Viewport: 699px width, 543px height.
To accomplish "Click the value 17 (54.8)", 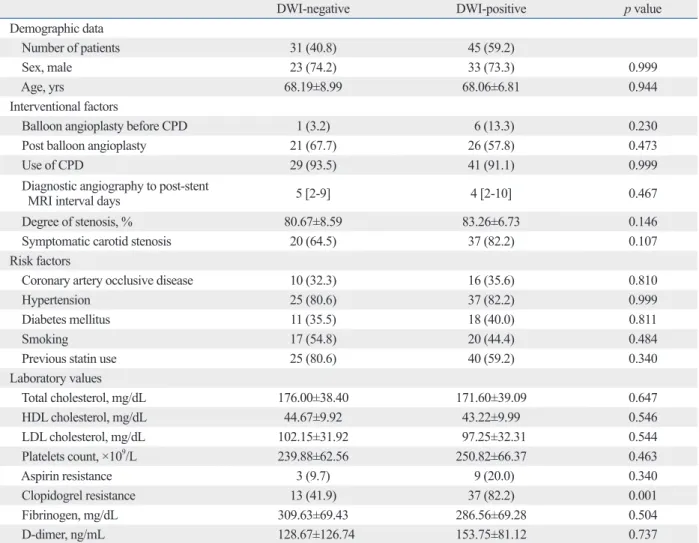I will (313, 339).
